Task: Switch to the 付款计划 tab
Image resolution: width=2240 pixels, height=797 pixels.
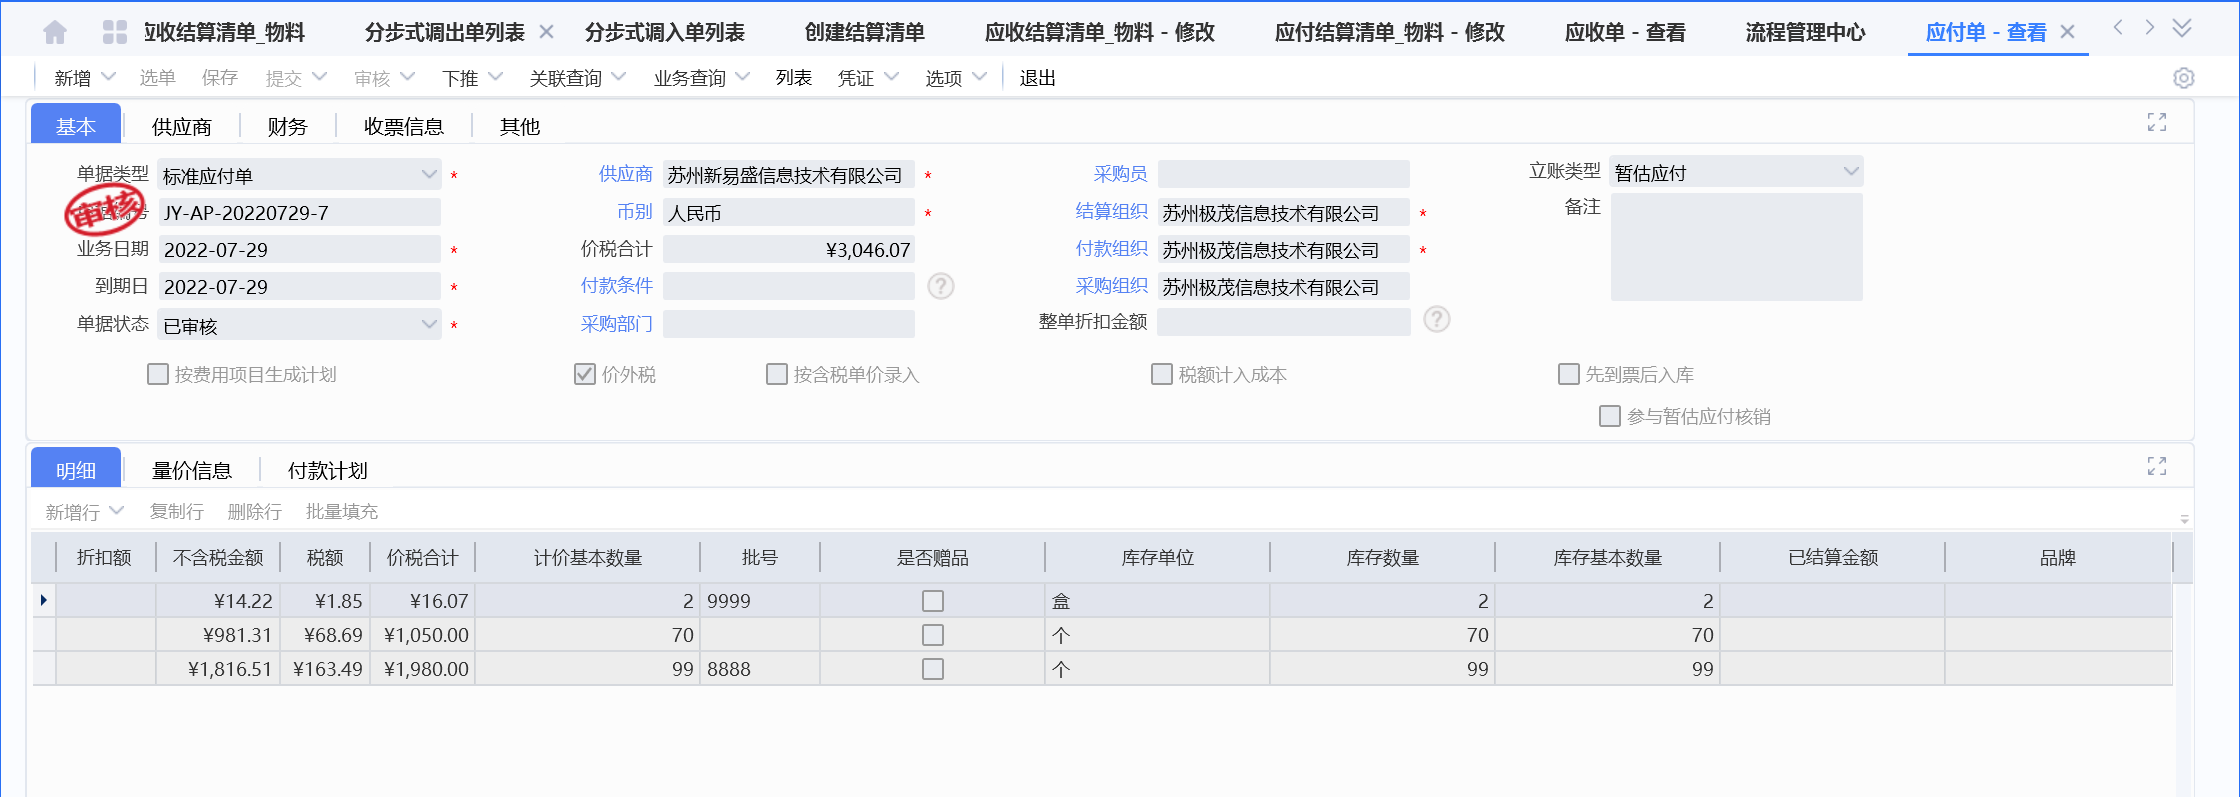Action: (328, 471)
